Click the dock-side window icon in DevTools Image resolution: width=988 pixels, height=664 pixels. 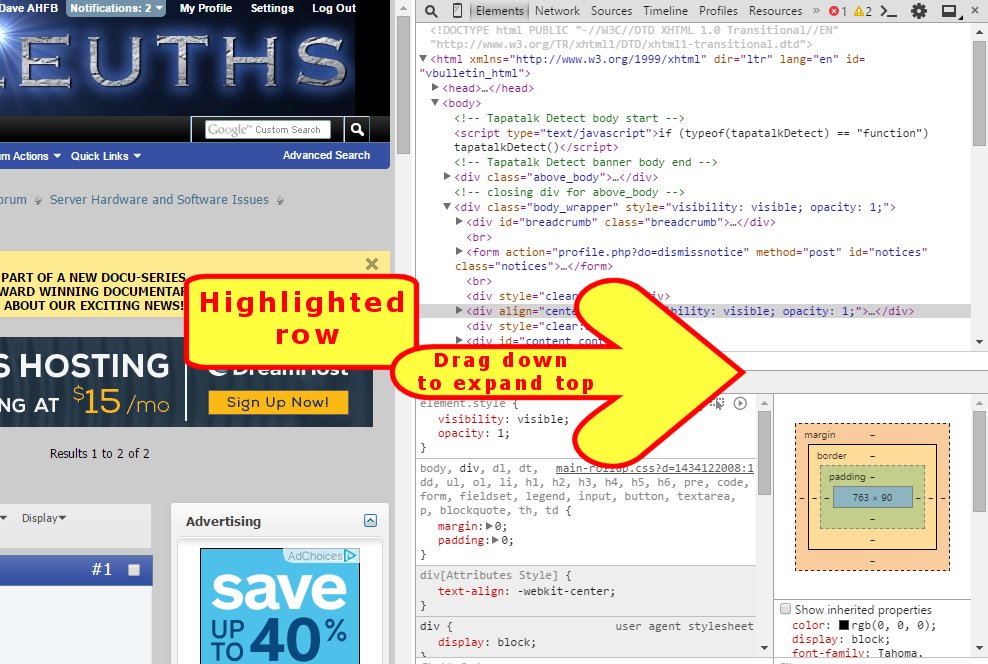click(949, 11)
